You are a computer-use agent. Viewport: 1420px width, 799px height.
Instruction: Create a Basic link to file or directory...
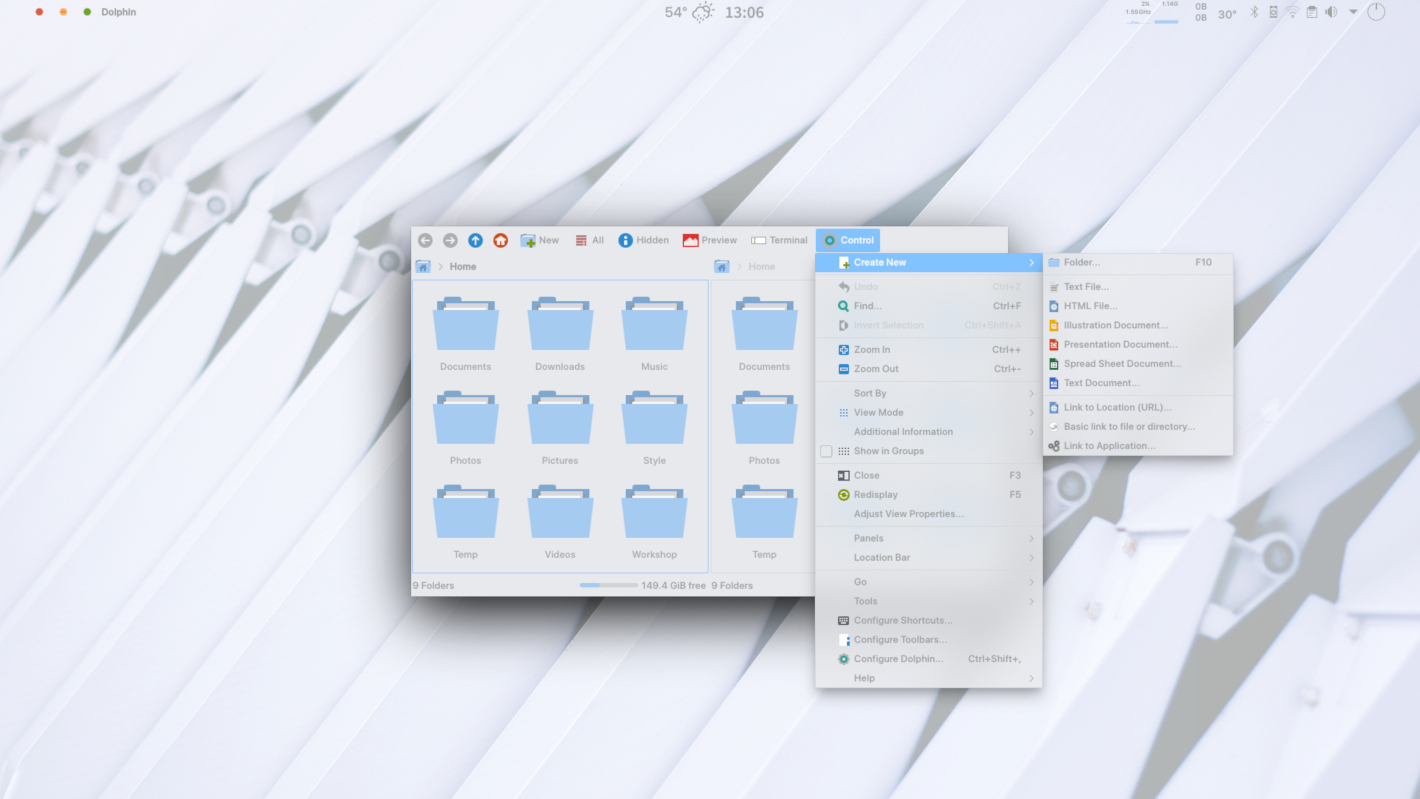(1137, 426)
